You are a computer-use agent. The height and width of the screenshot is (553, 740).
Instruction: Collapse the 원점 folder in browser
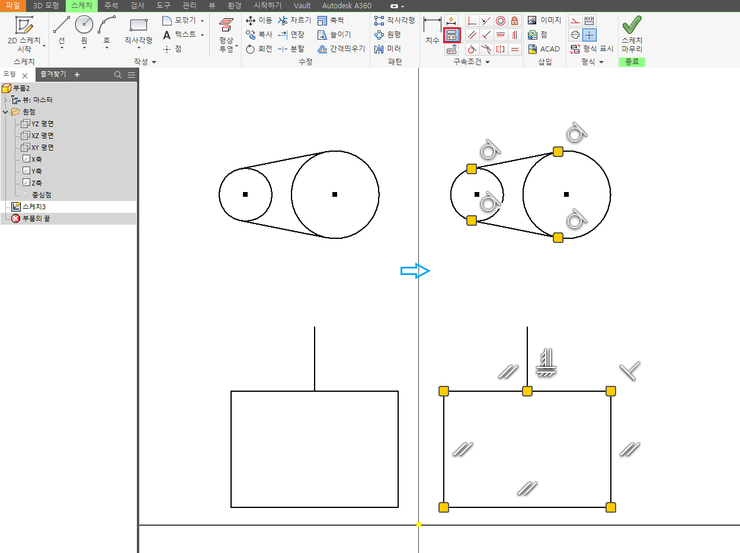tap(6, 112)
